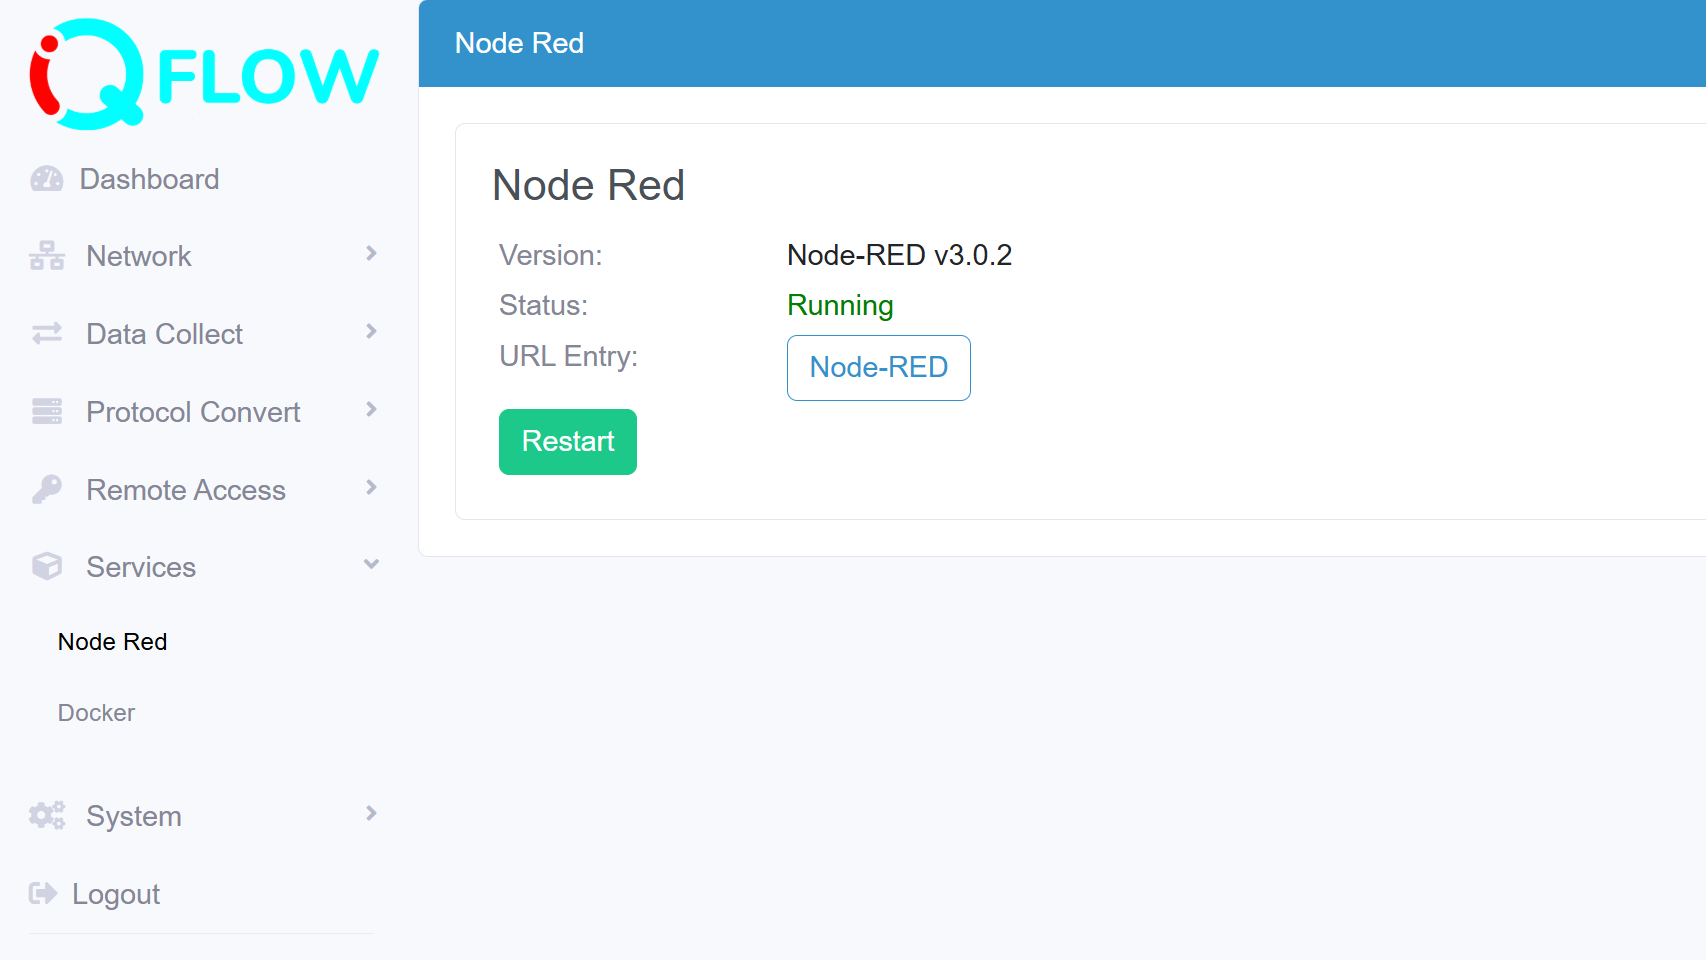Click the Protocol Convert server icon

click(46, 411)
